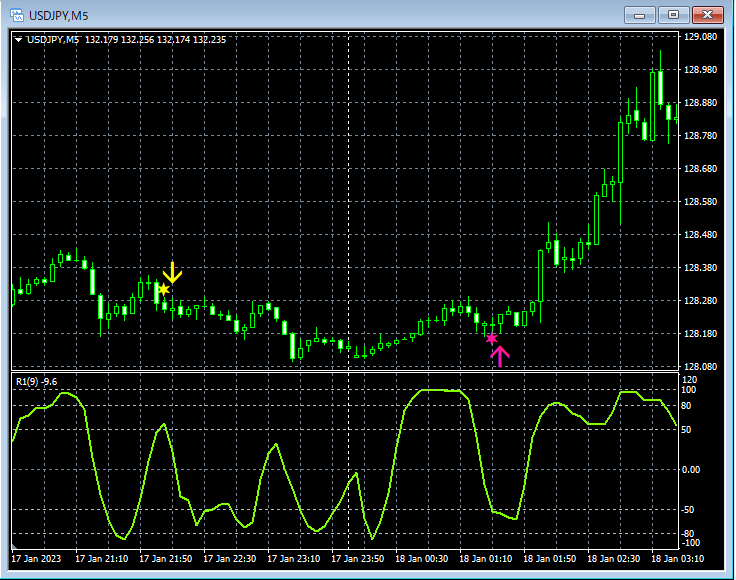736x580 pixels.
Task: Click the 17 Jan 21:50 time label
Action: point(166,558)
